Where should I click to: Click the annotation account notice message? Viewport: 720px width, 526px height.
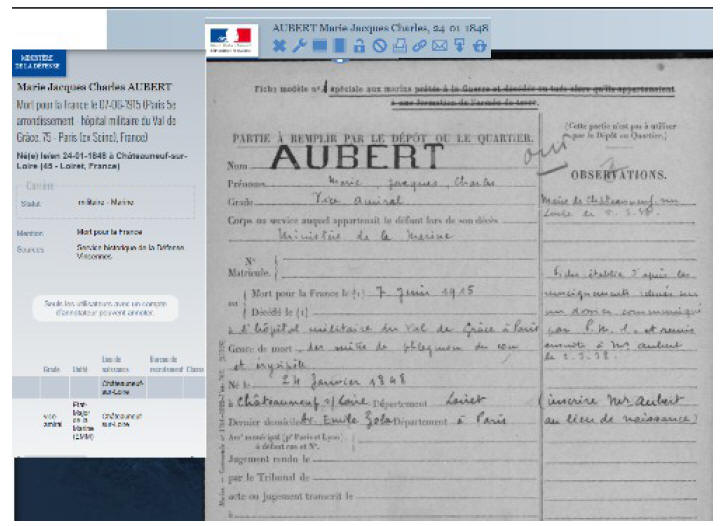[x=104, y=309]
